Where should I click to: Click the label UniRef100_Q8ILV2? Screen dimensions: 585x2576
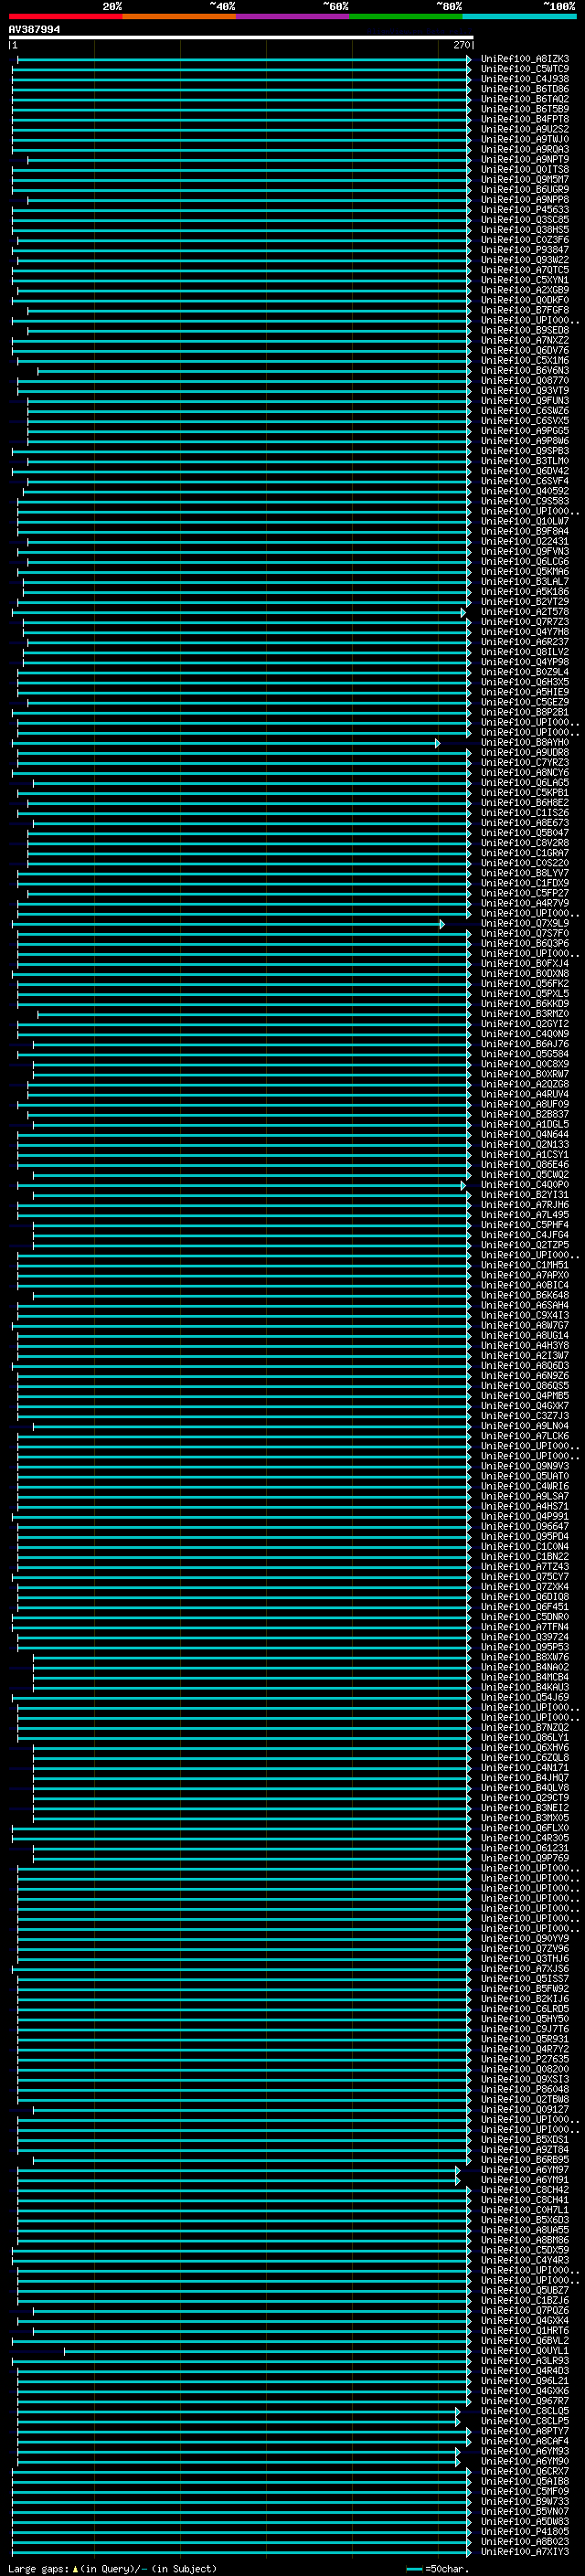click(525, 652)
